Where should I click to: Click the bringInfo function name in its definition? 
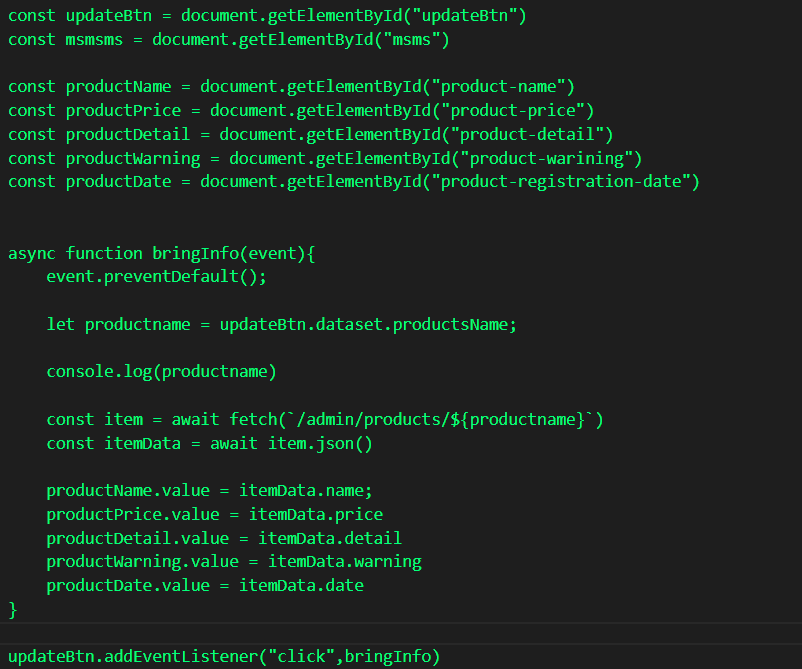pyautogui.click(x=195, y=253)
